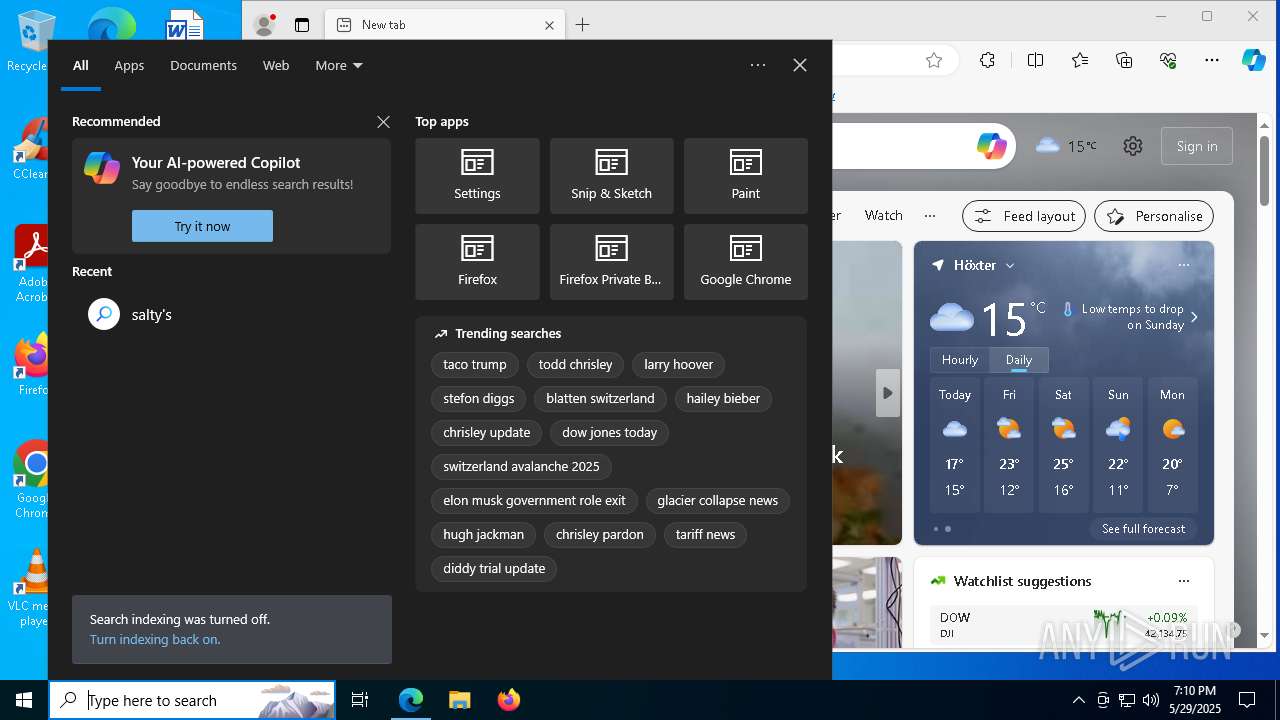Close the search panel
This screenshot has width=1280, height=720.
pos(800,65)
